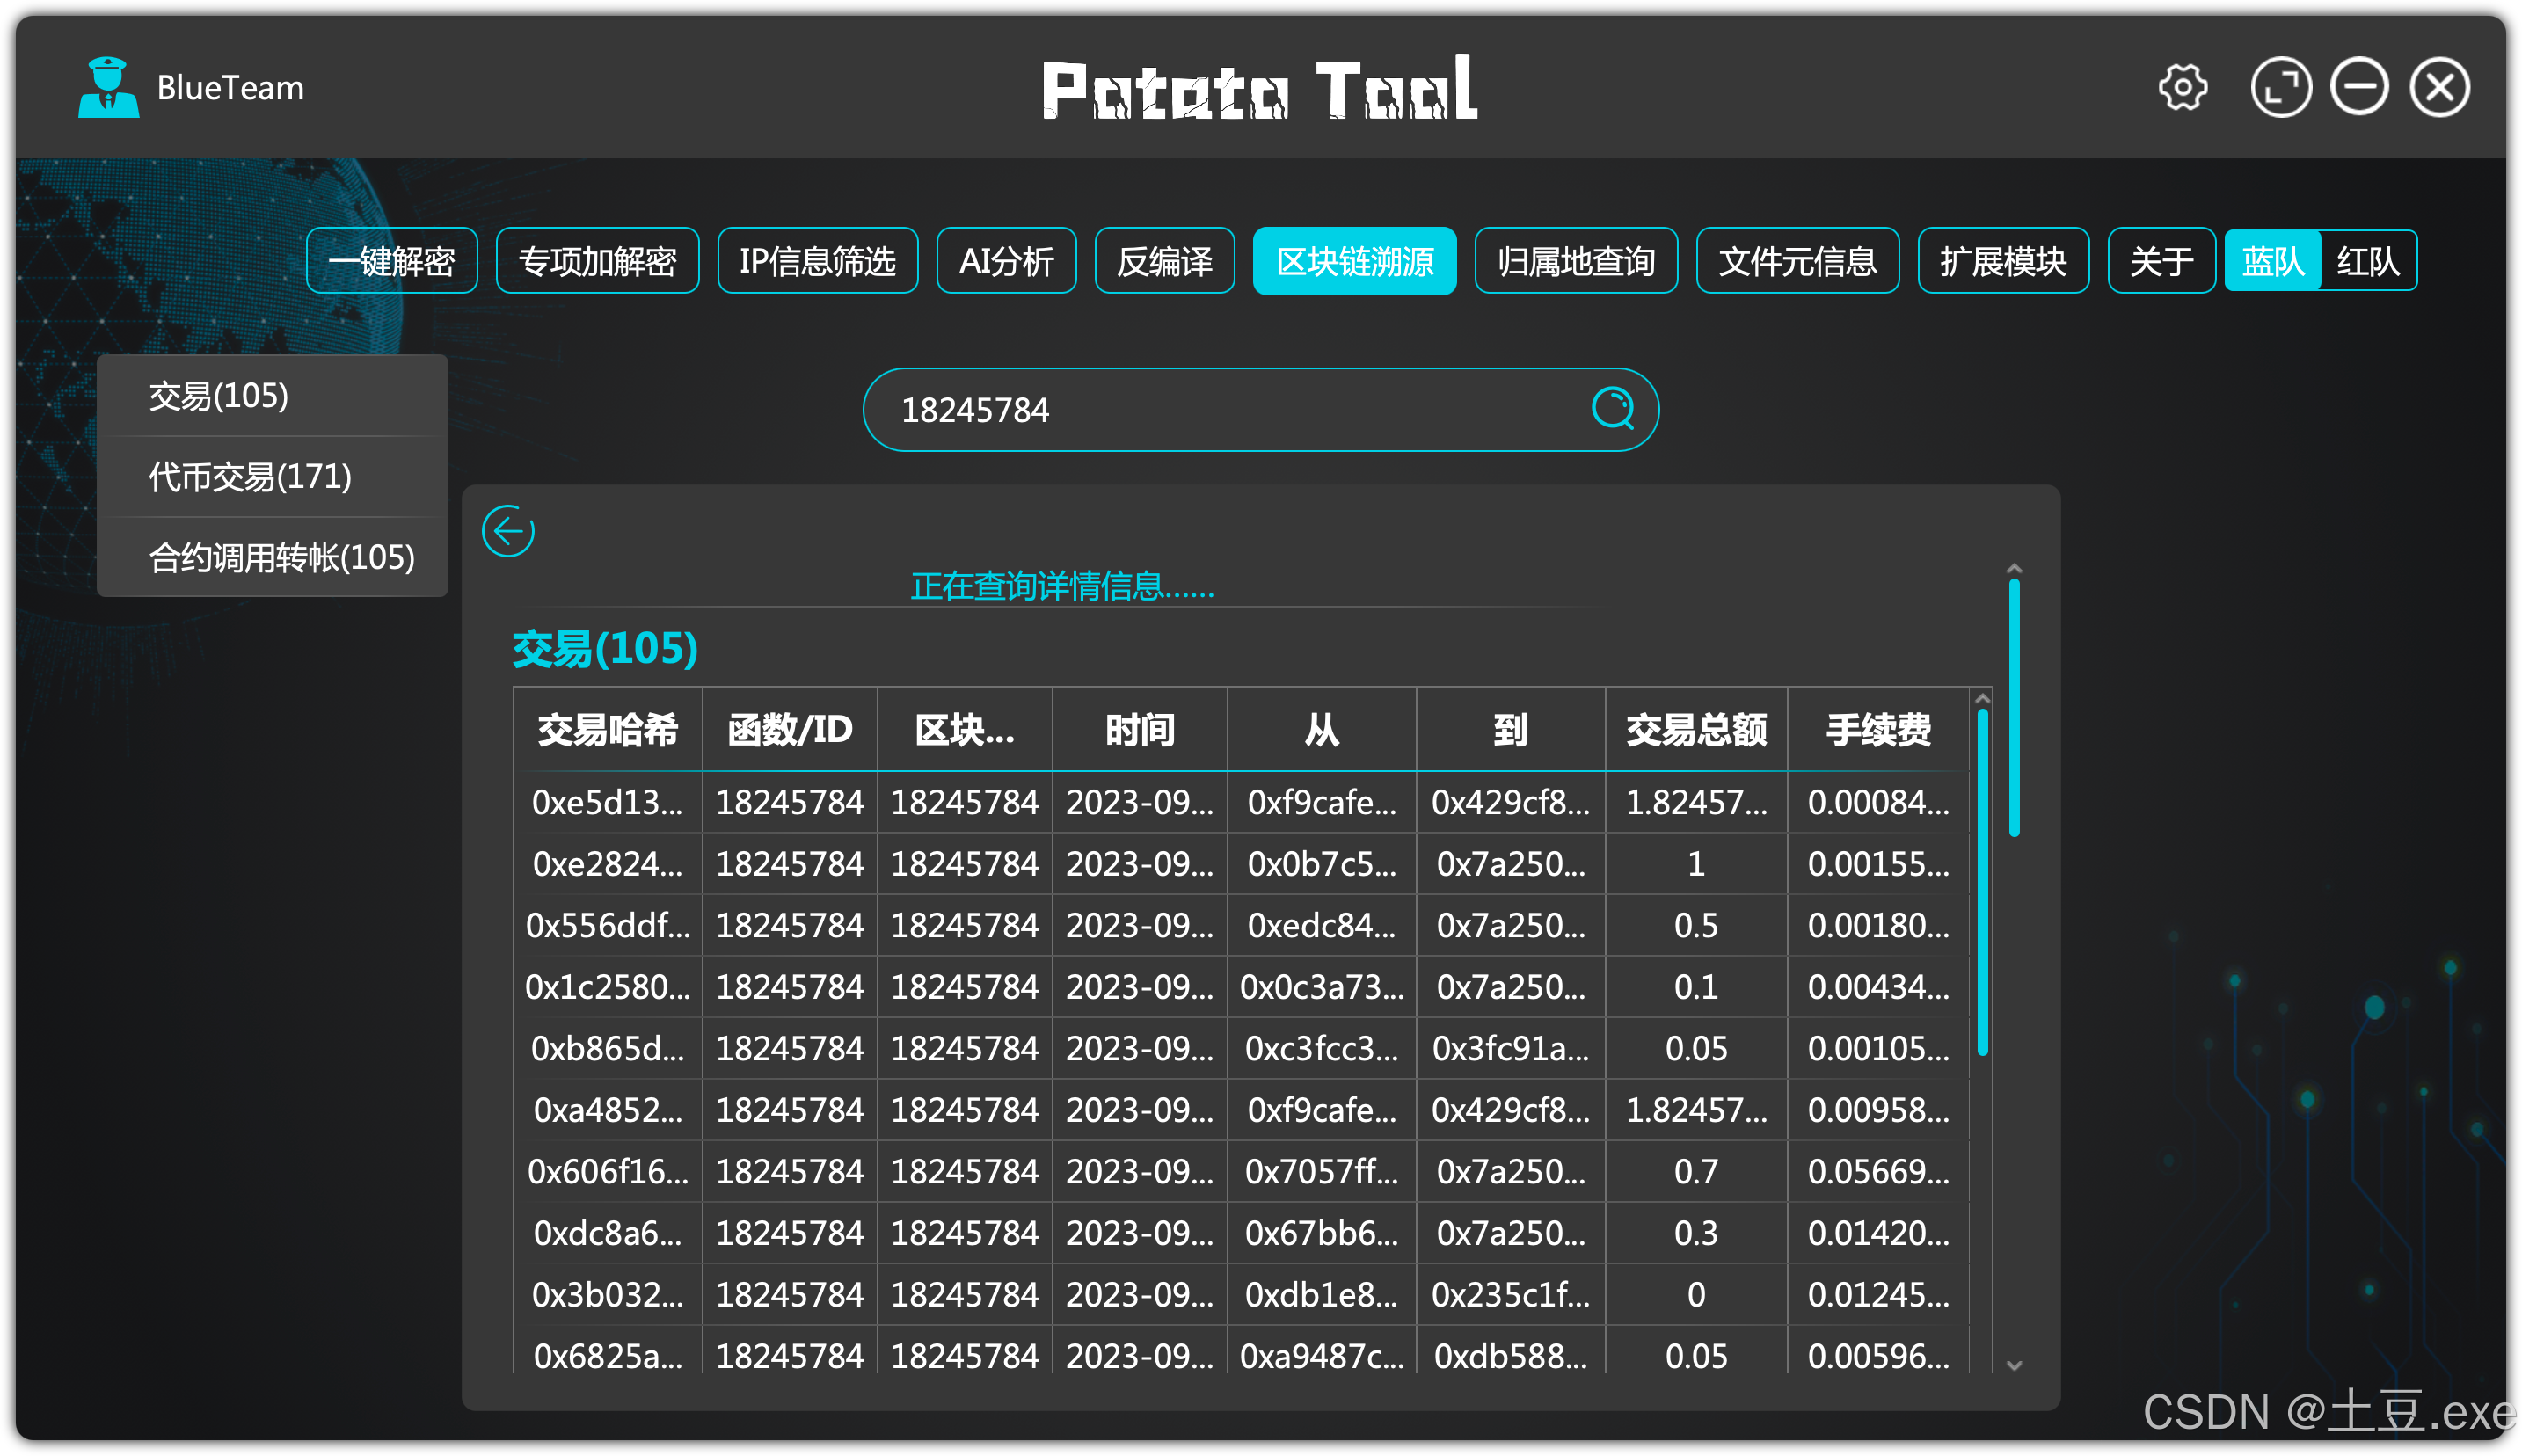
Task: Click the back arrow icon
Action: [x=508, y=531]
